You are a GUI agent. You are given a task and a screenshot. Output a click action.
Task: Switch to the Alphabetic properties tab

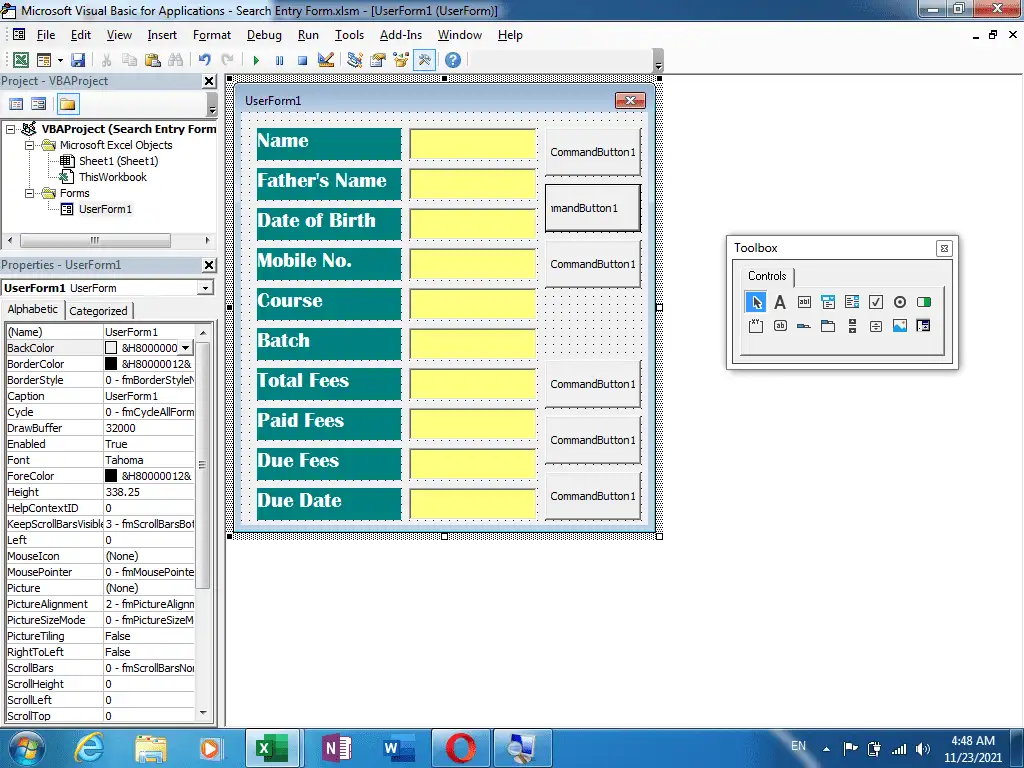pyautogui.click(x=33, y=310)
